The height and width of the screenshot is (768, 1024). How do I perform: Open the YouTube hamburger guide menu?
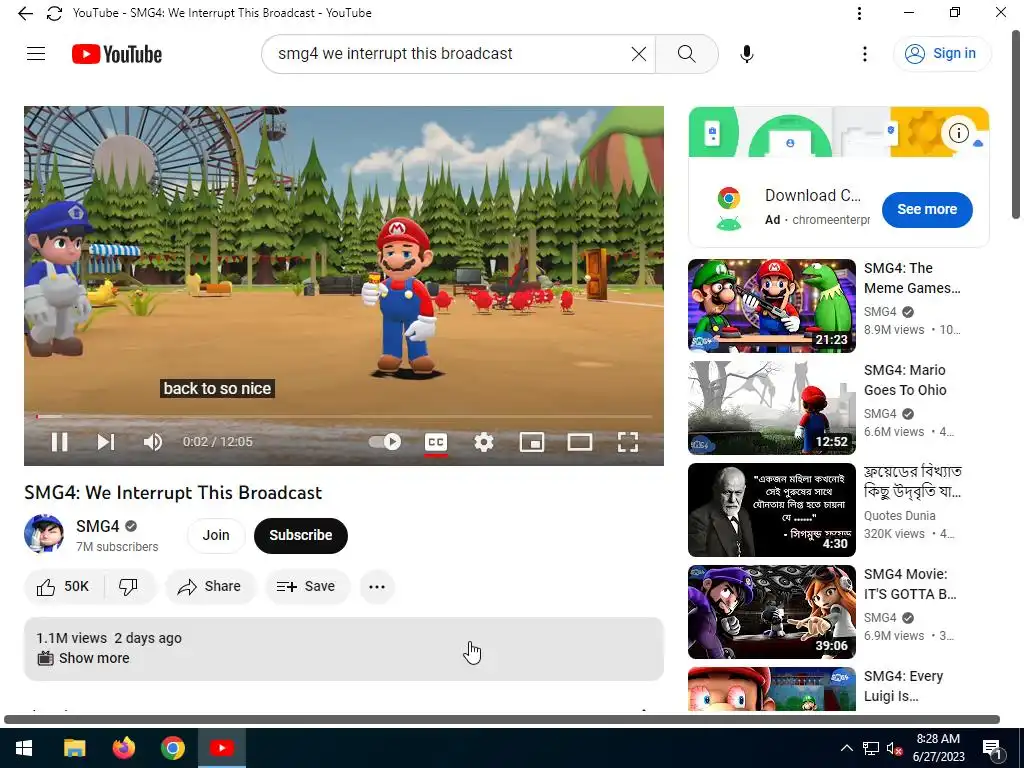36,54
